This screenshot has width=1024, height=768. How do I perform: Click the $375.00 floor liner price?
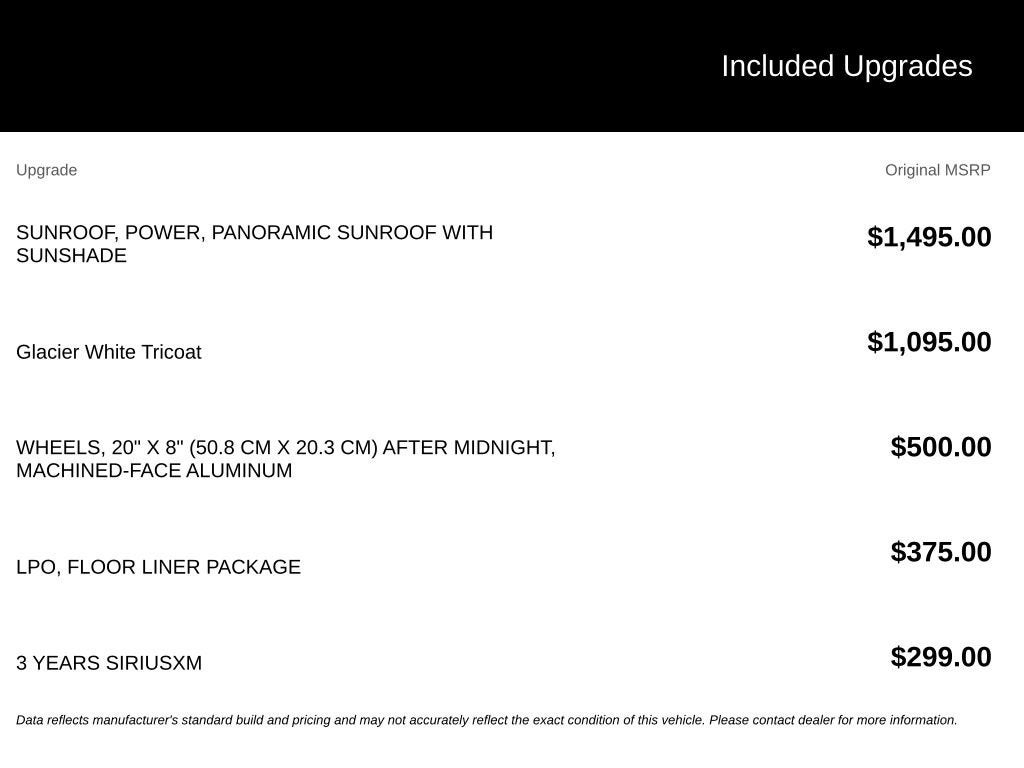(x=940, y=552)
